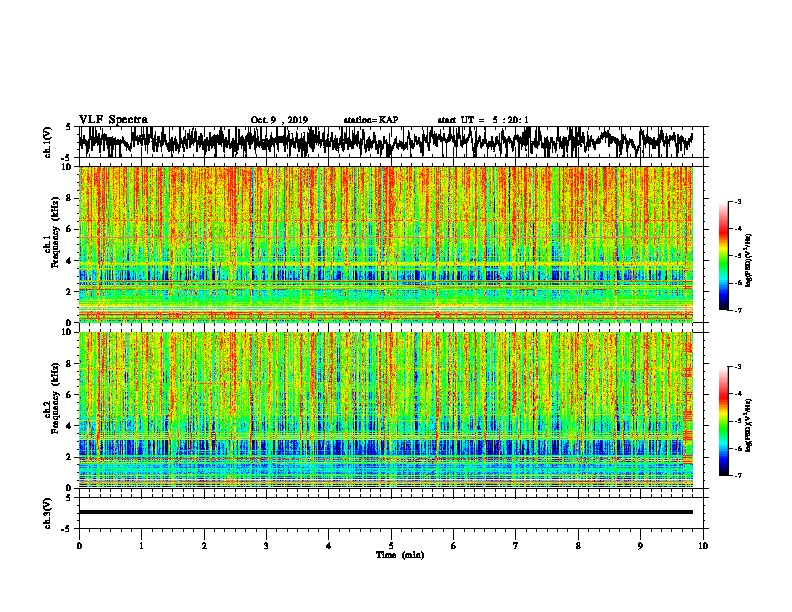Click time-axis tick label "7"
792x612 pixels.
point(516,546)
